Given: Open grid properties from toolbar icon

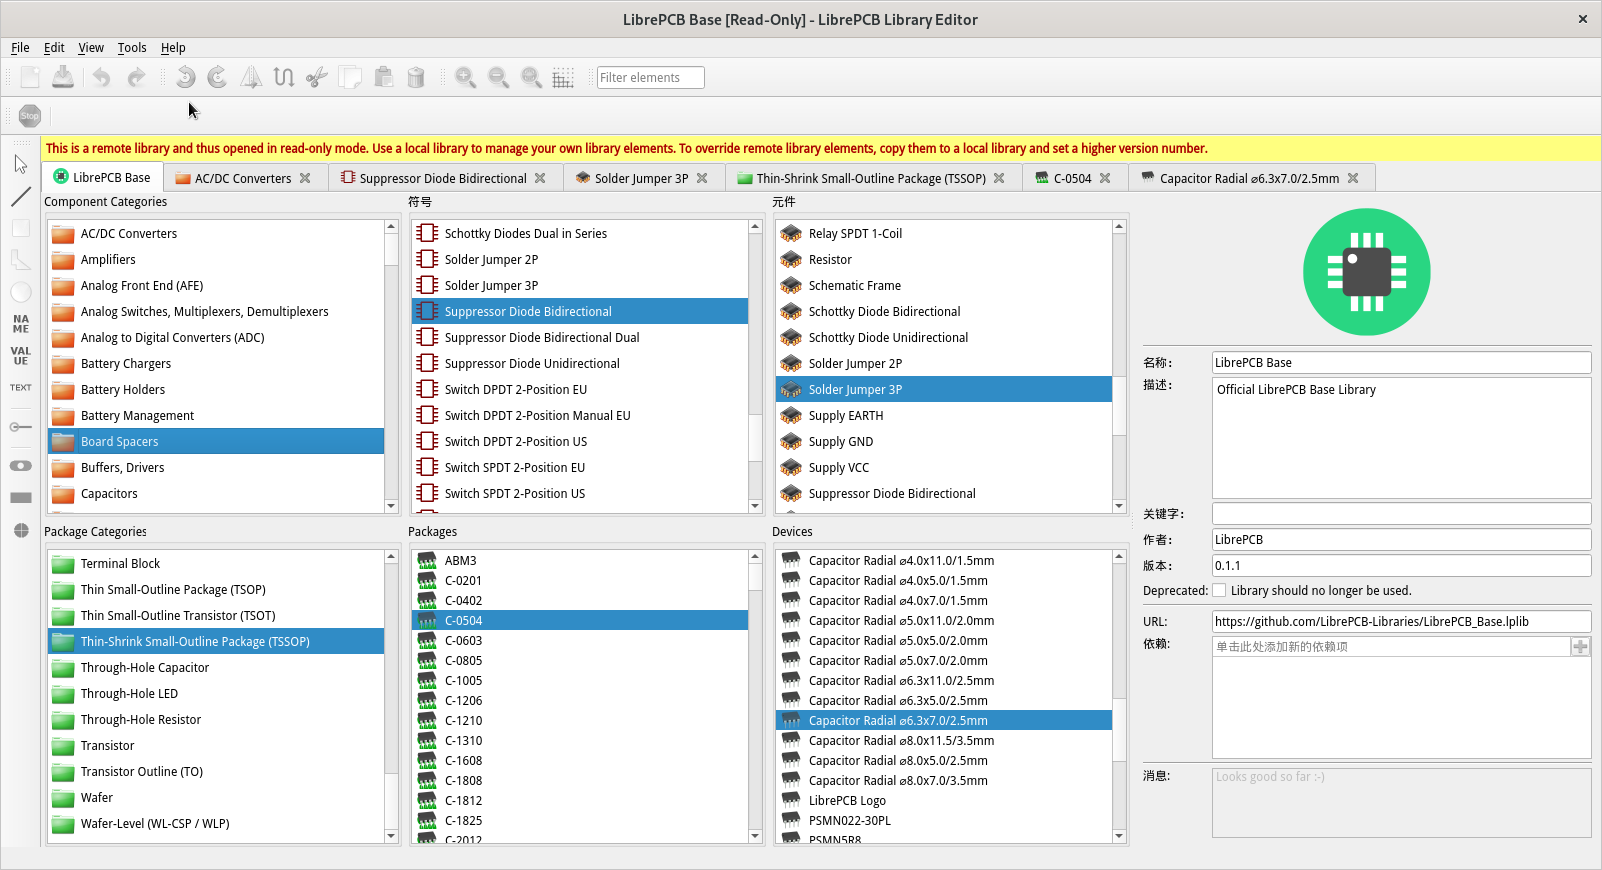Looking at the screenshot, I should (x=563, y=78).
